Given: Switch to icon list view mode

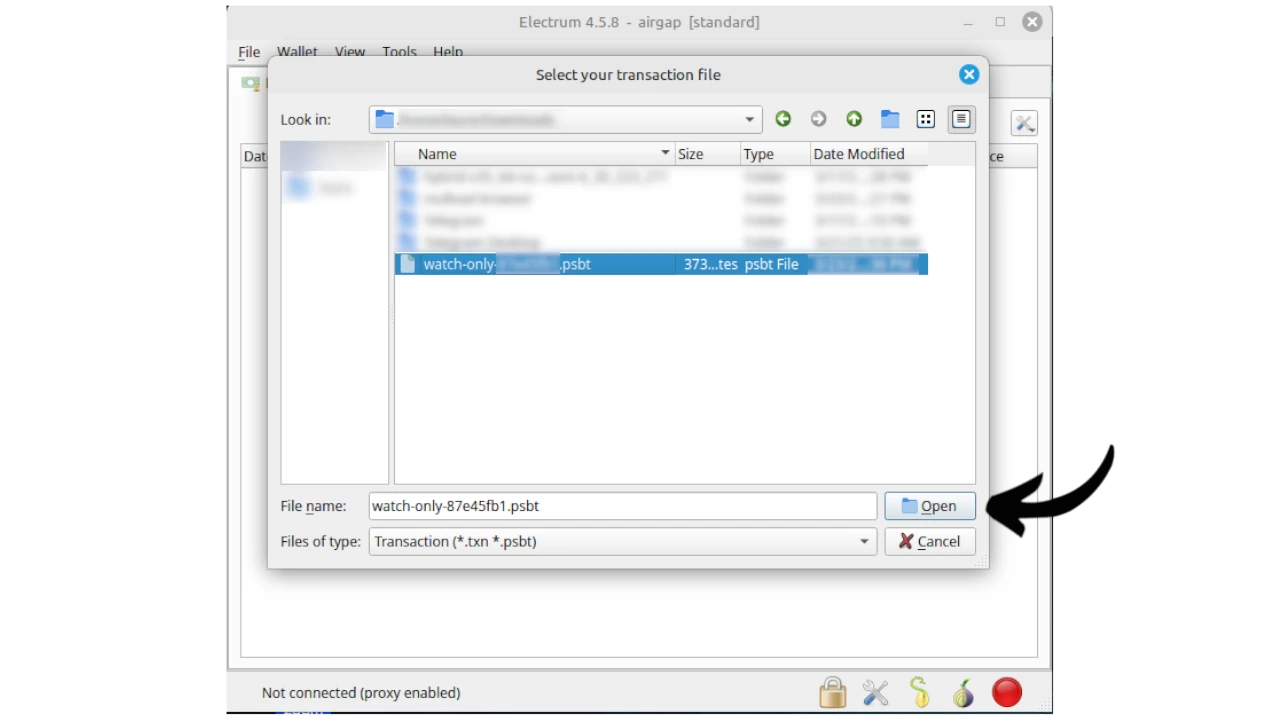Looking at the screenshot, I should point(926,120).
